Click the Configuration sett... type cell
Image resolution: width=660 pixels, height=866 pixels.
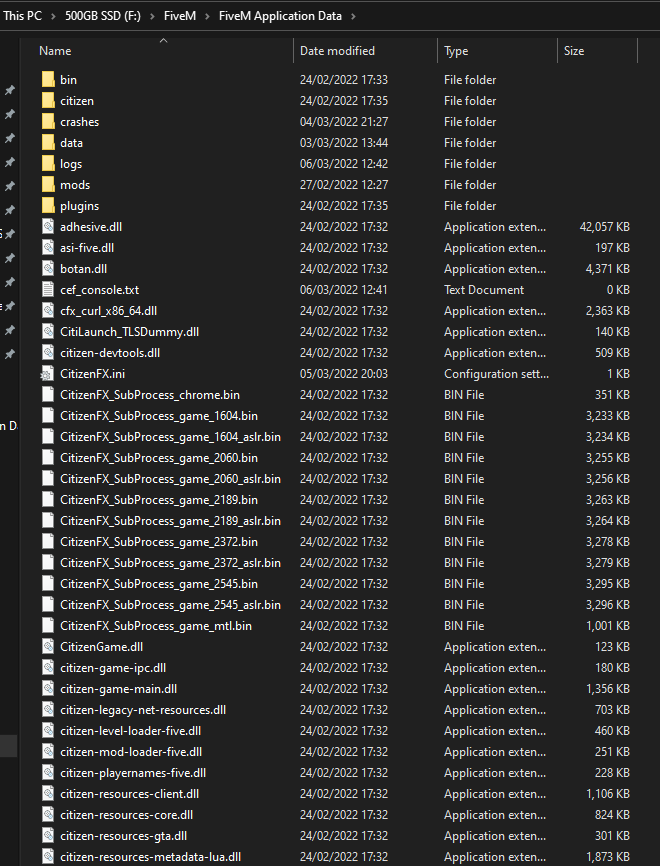coord(497,373)
